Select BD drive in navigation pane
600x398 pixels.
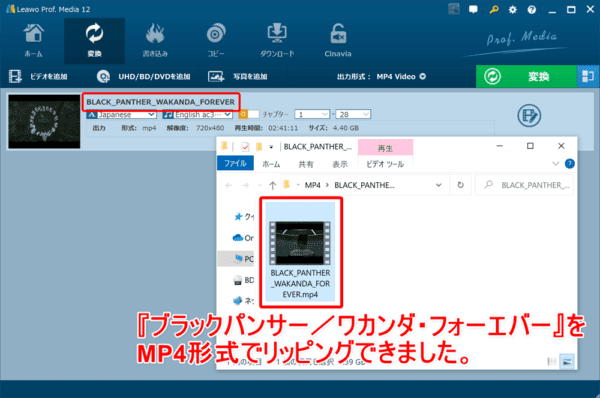tap(244, 280)
